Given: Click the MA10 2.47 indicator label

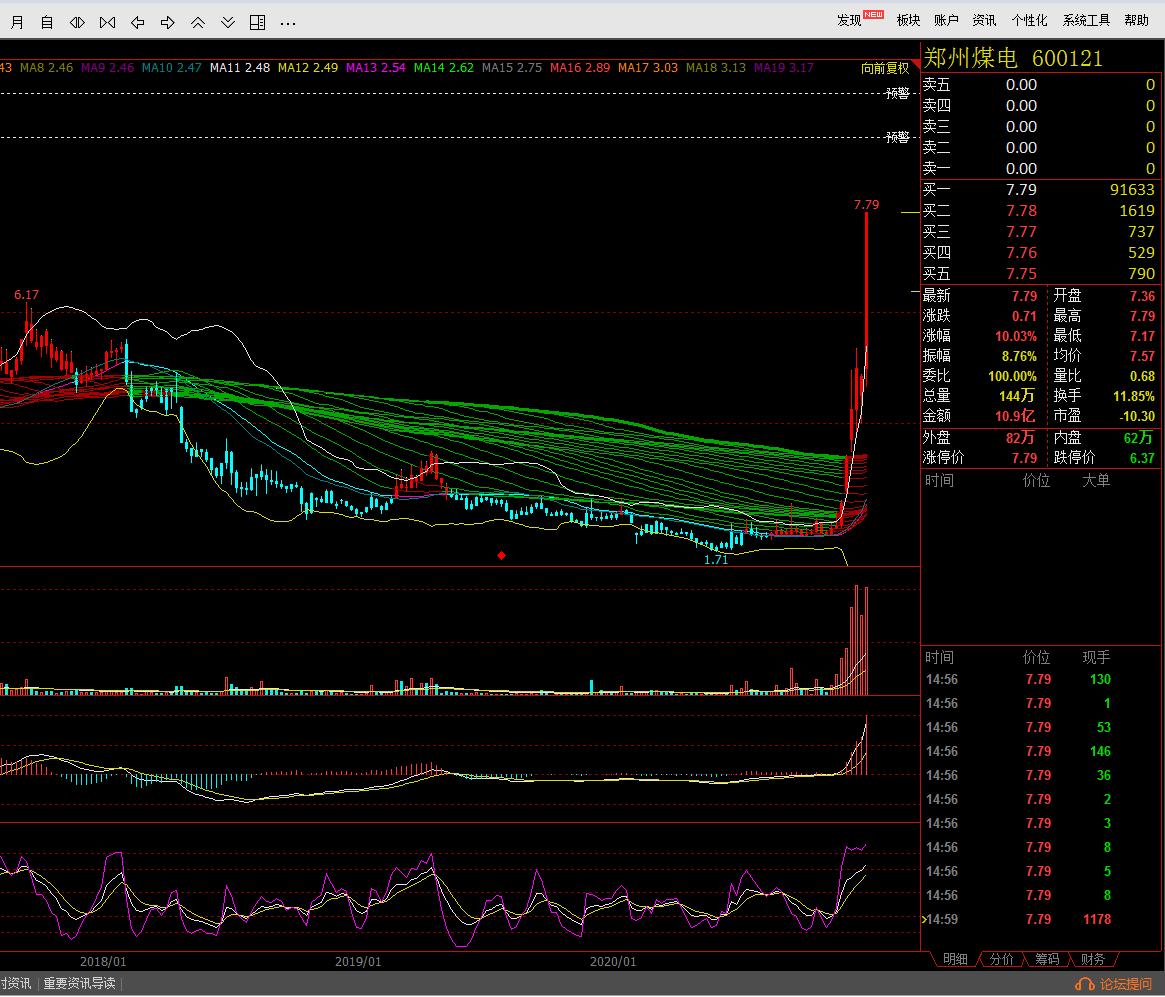Looking at the screenshot, I should tap(172, 68).
